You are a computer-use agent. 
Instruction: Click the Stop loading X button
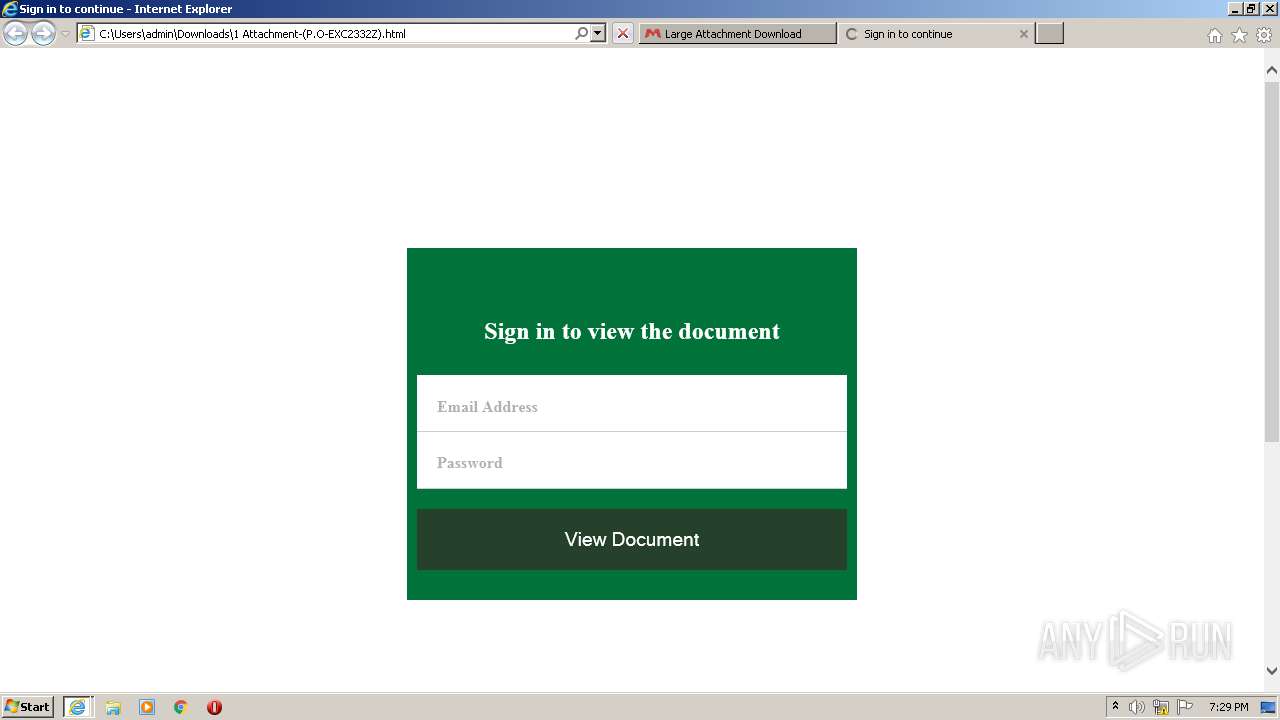[x=623, y=34]
